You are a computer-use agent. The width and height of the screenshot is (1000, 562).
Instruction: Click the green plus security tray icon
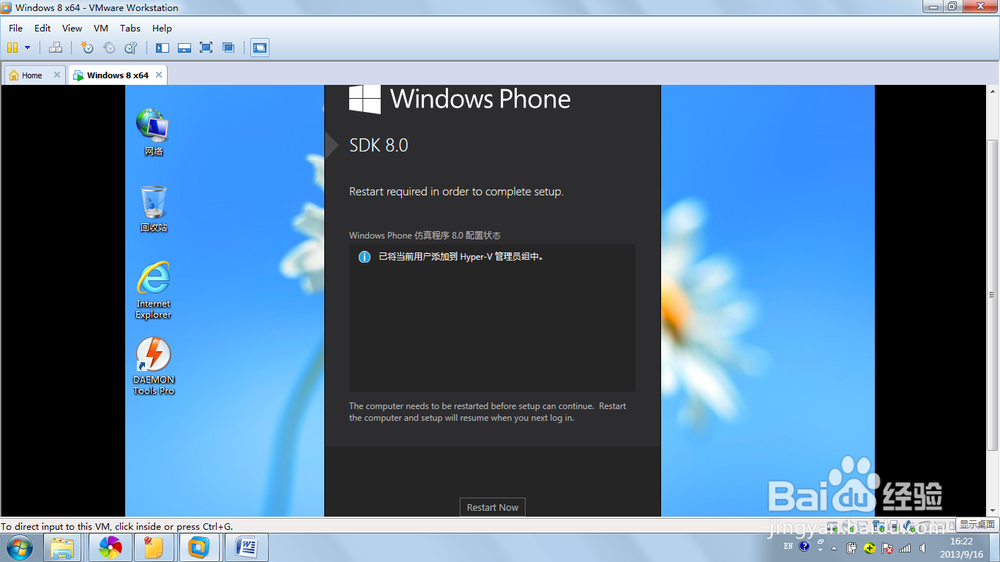pos(869,548)
